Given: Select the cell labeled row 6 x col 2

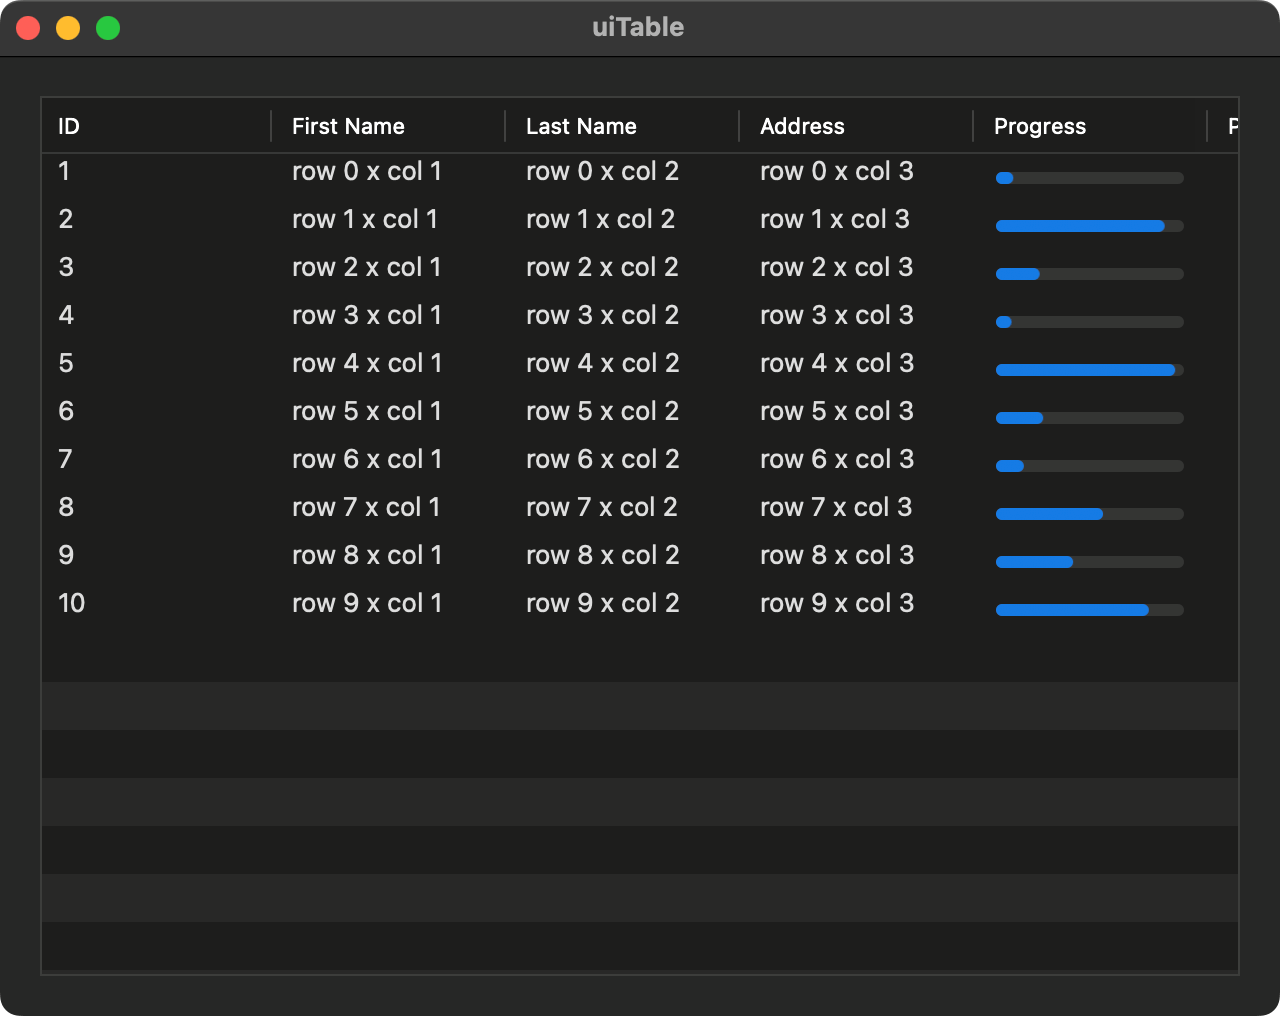Looking at the screenshot, I should tap(603, 459).
